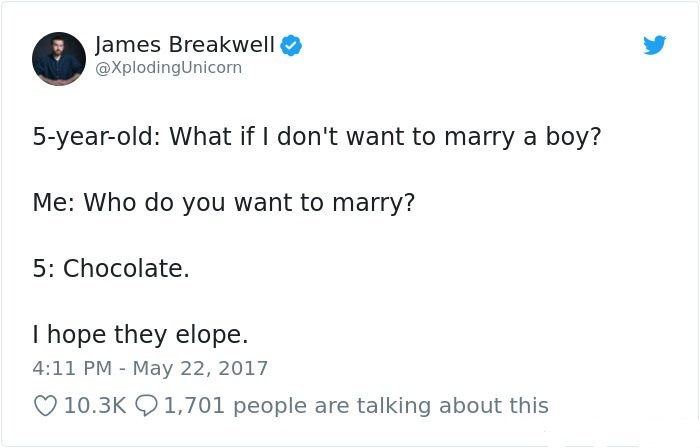
Task: Click the Twitter bird logo
Action: (x=654, y=45)
